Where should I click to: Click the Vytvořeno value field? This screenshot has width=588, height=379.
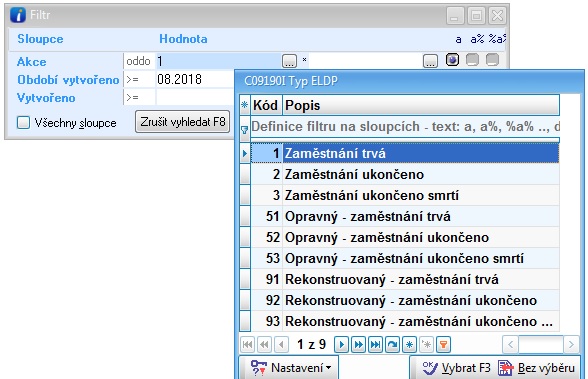point(195,98)
